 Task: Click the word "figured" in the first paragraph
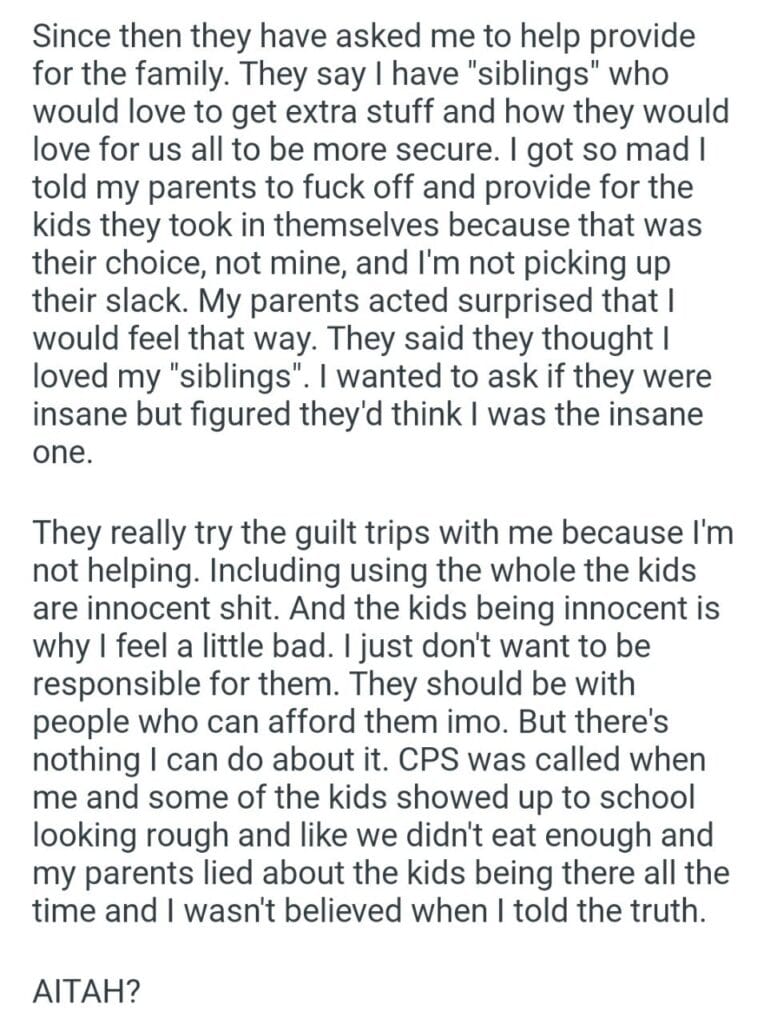240,413
